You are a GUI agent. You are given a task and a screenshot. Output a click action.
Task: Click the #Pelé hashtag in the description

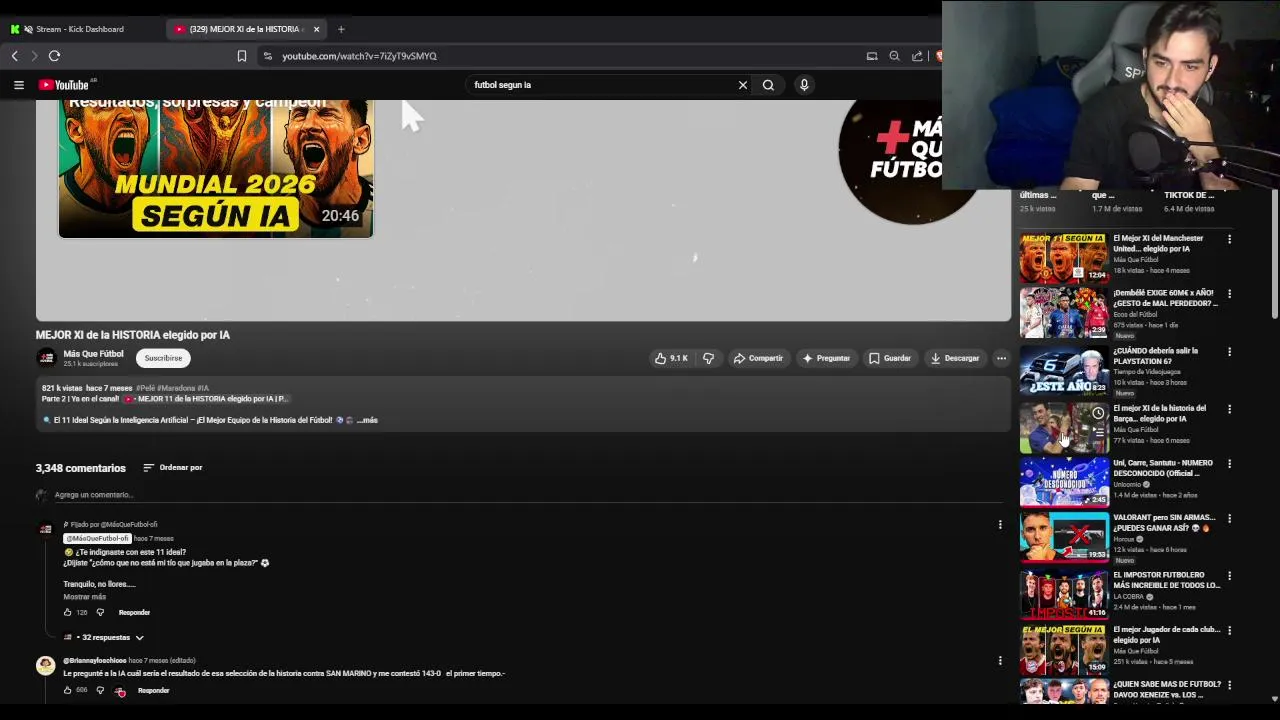pyautogui.click(x=145, y=388)
